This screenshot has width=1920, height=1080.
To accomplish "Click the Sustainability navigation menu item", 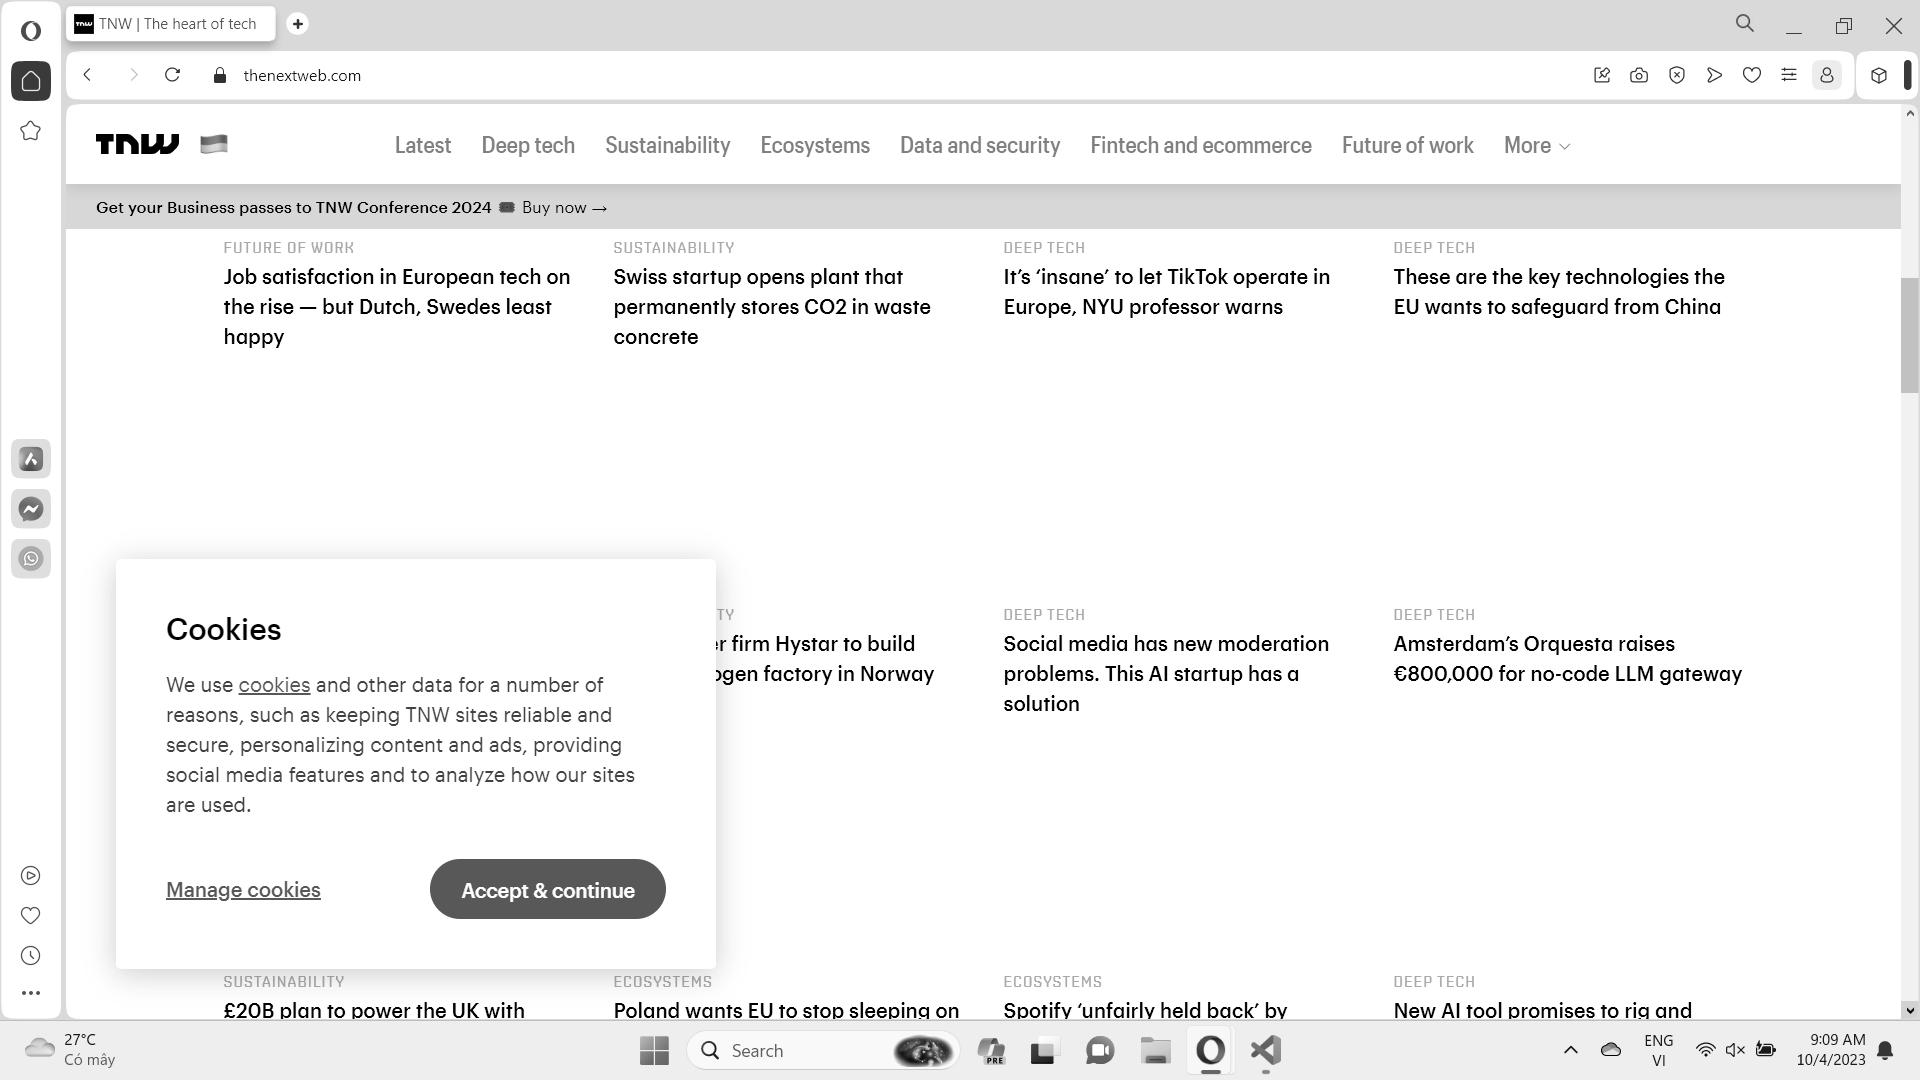I will point(667,145).
